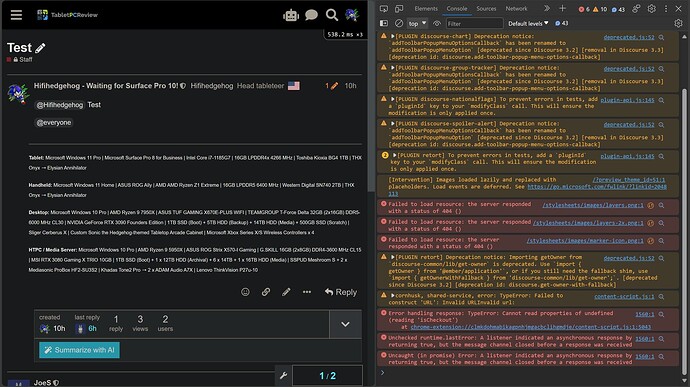Open Console settings gear
The image size is (690, 387).
[678, 23]
